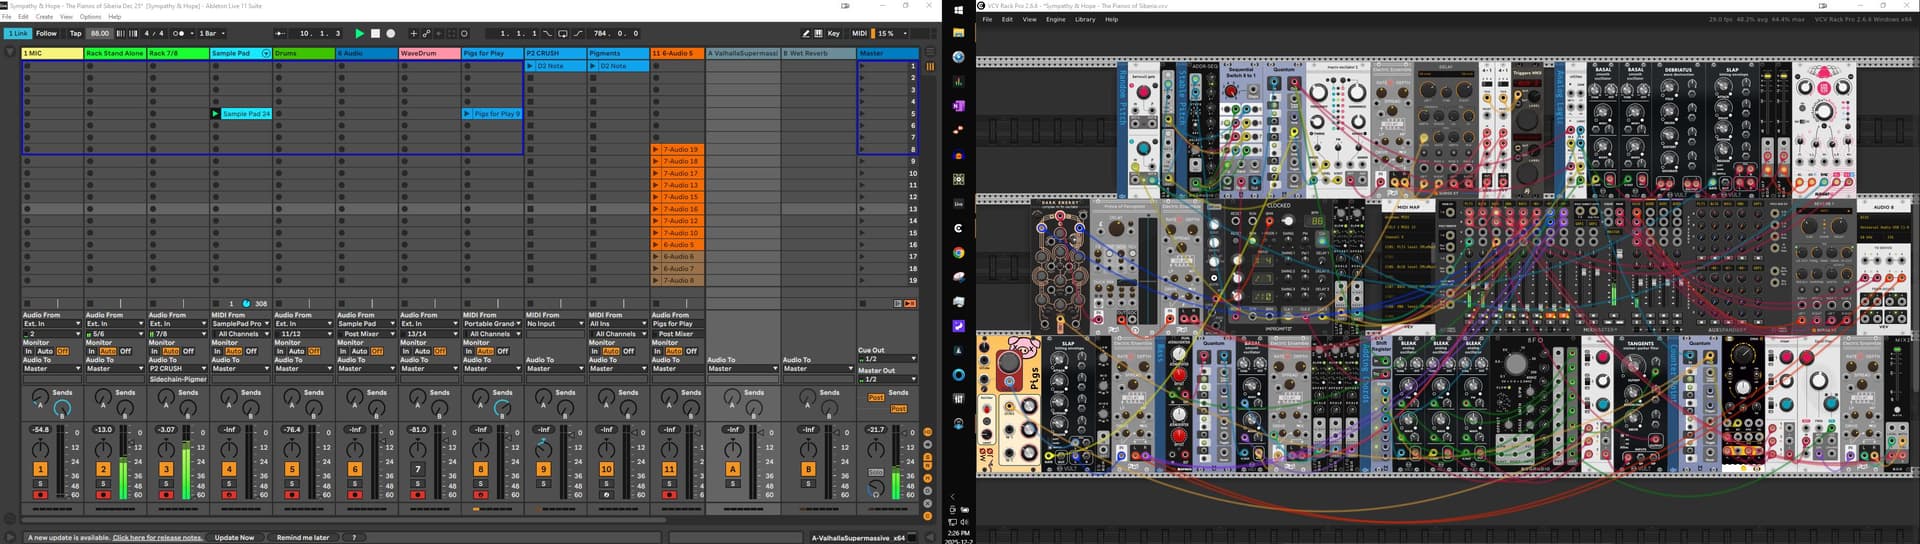Arm track 1 MIC for recording
The width and height of the screenshot is (1920, 544).
click(40, 495)
